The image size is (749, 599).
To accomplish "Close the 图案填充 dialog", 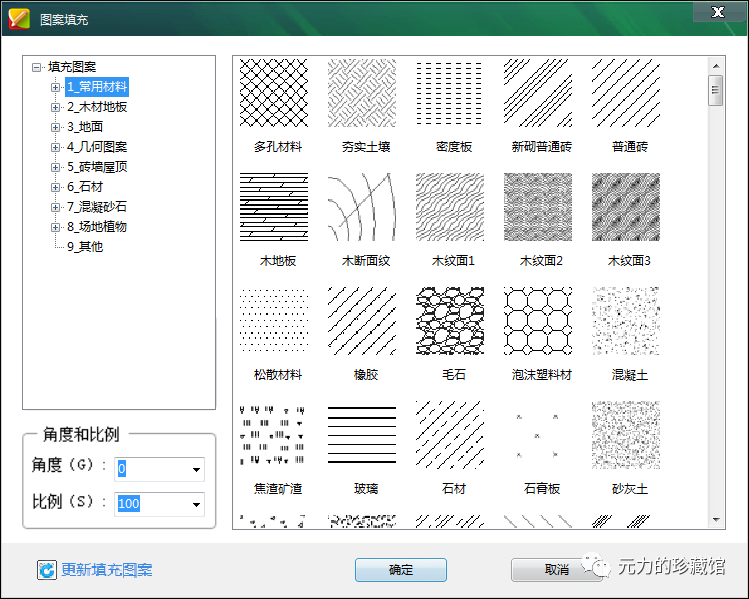I will (718, 12).
